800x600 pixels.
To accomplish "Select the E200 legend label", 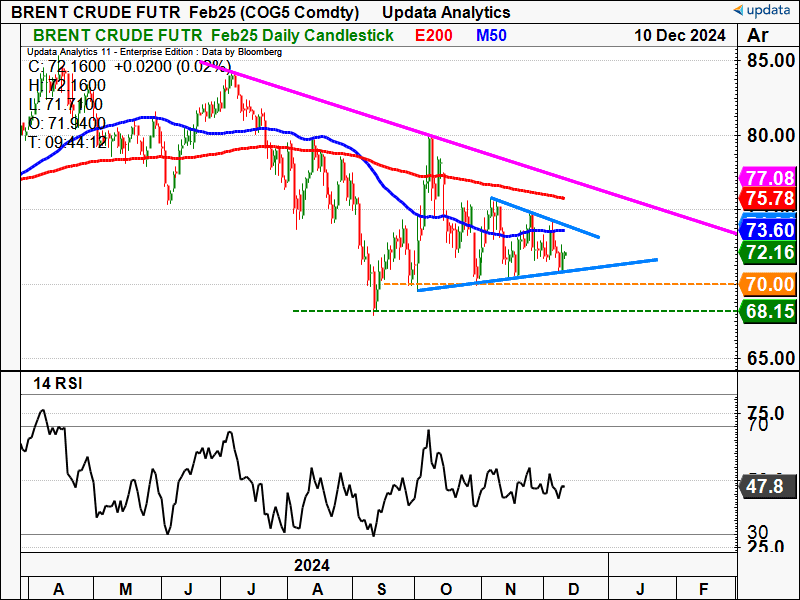I will tap(433, 35).
